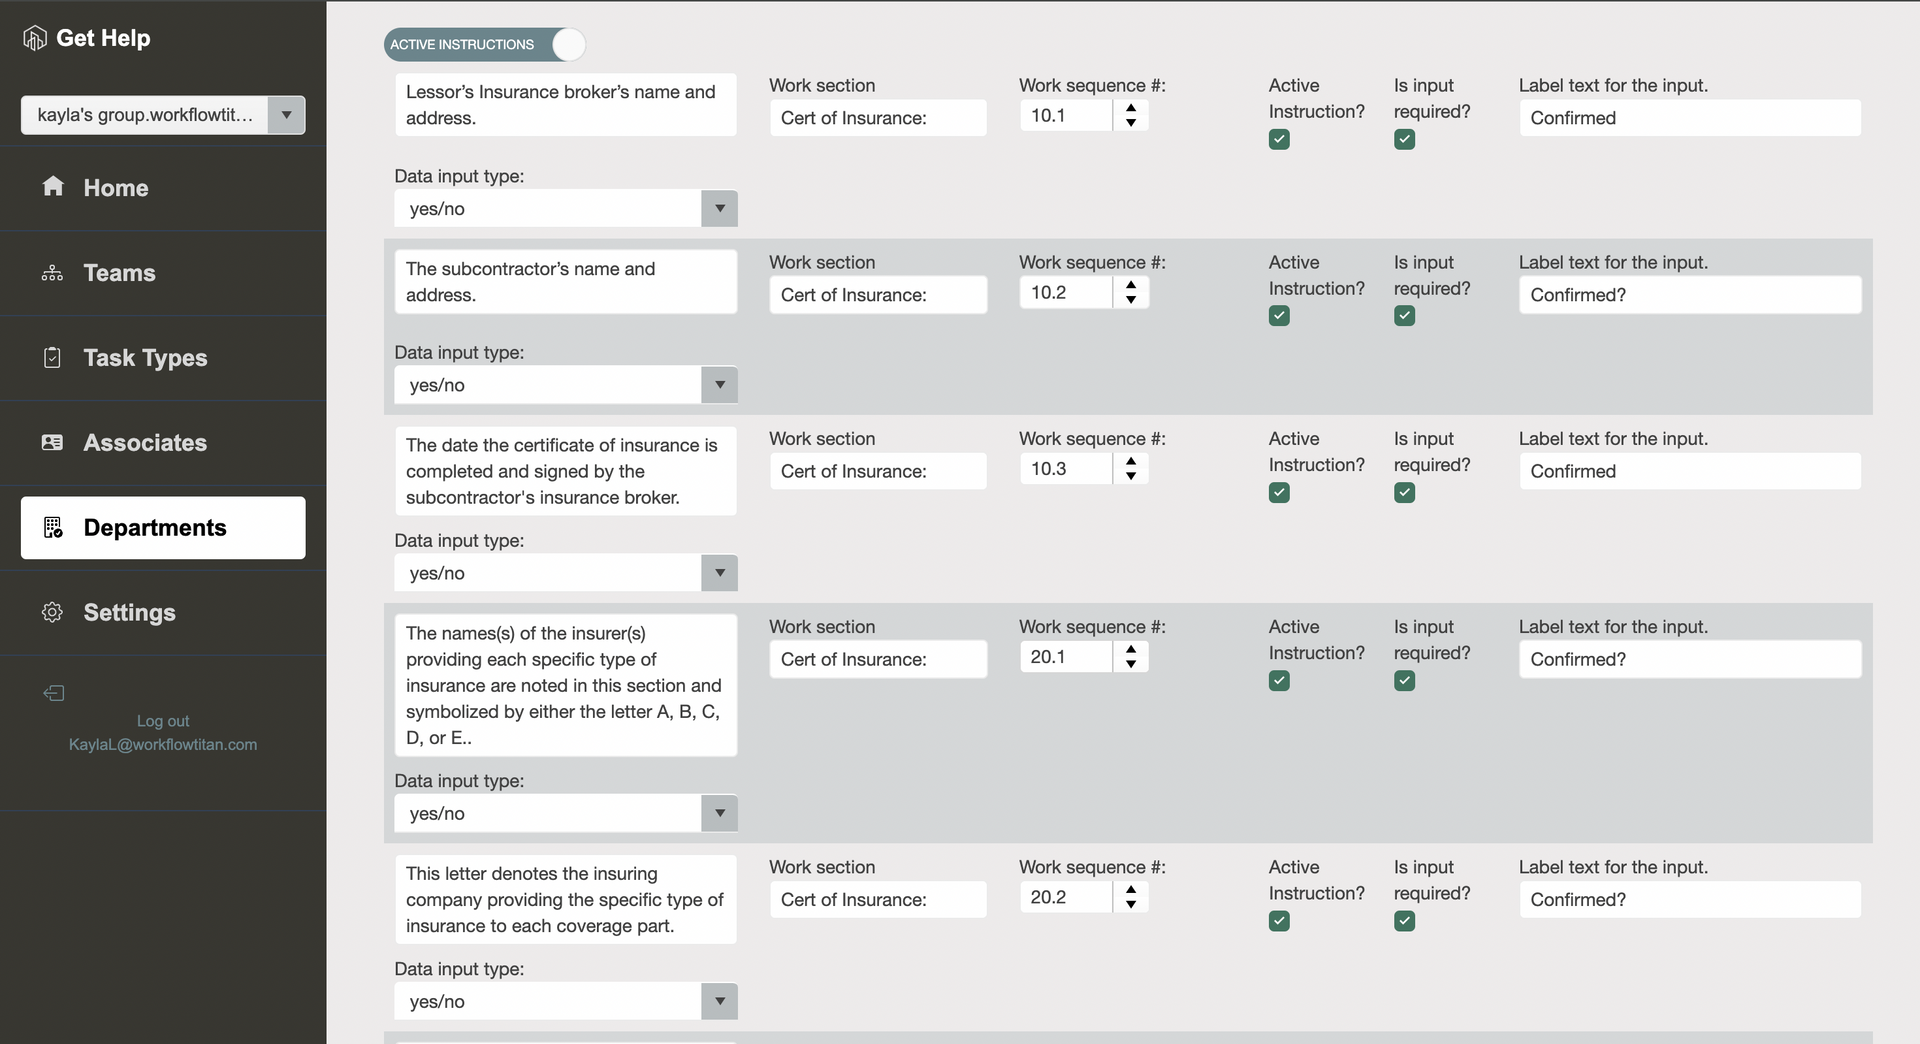Open data input type dropdown for insurer names
The height and width of the screenshot is (1044, 1920).
tap(566, 813)
